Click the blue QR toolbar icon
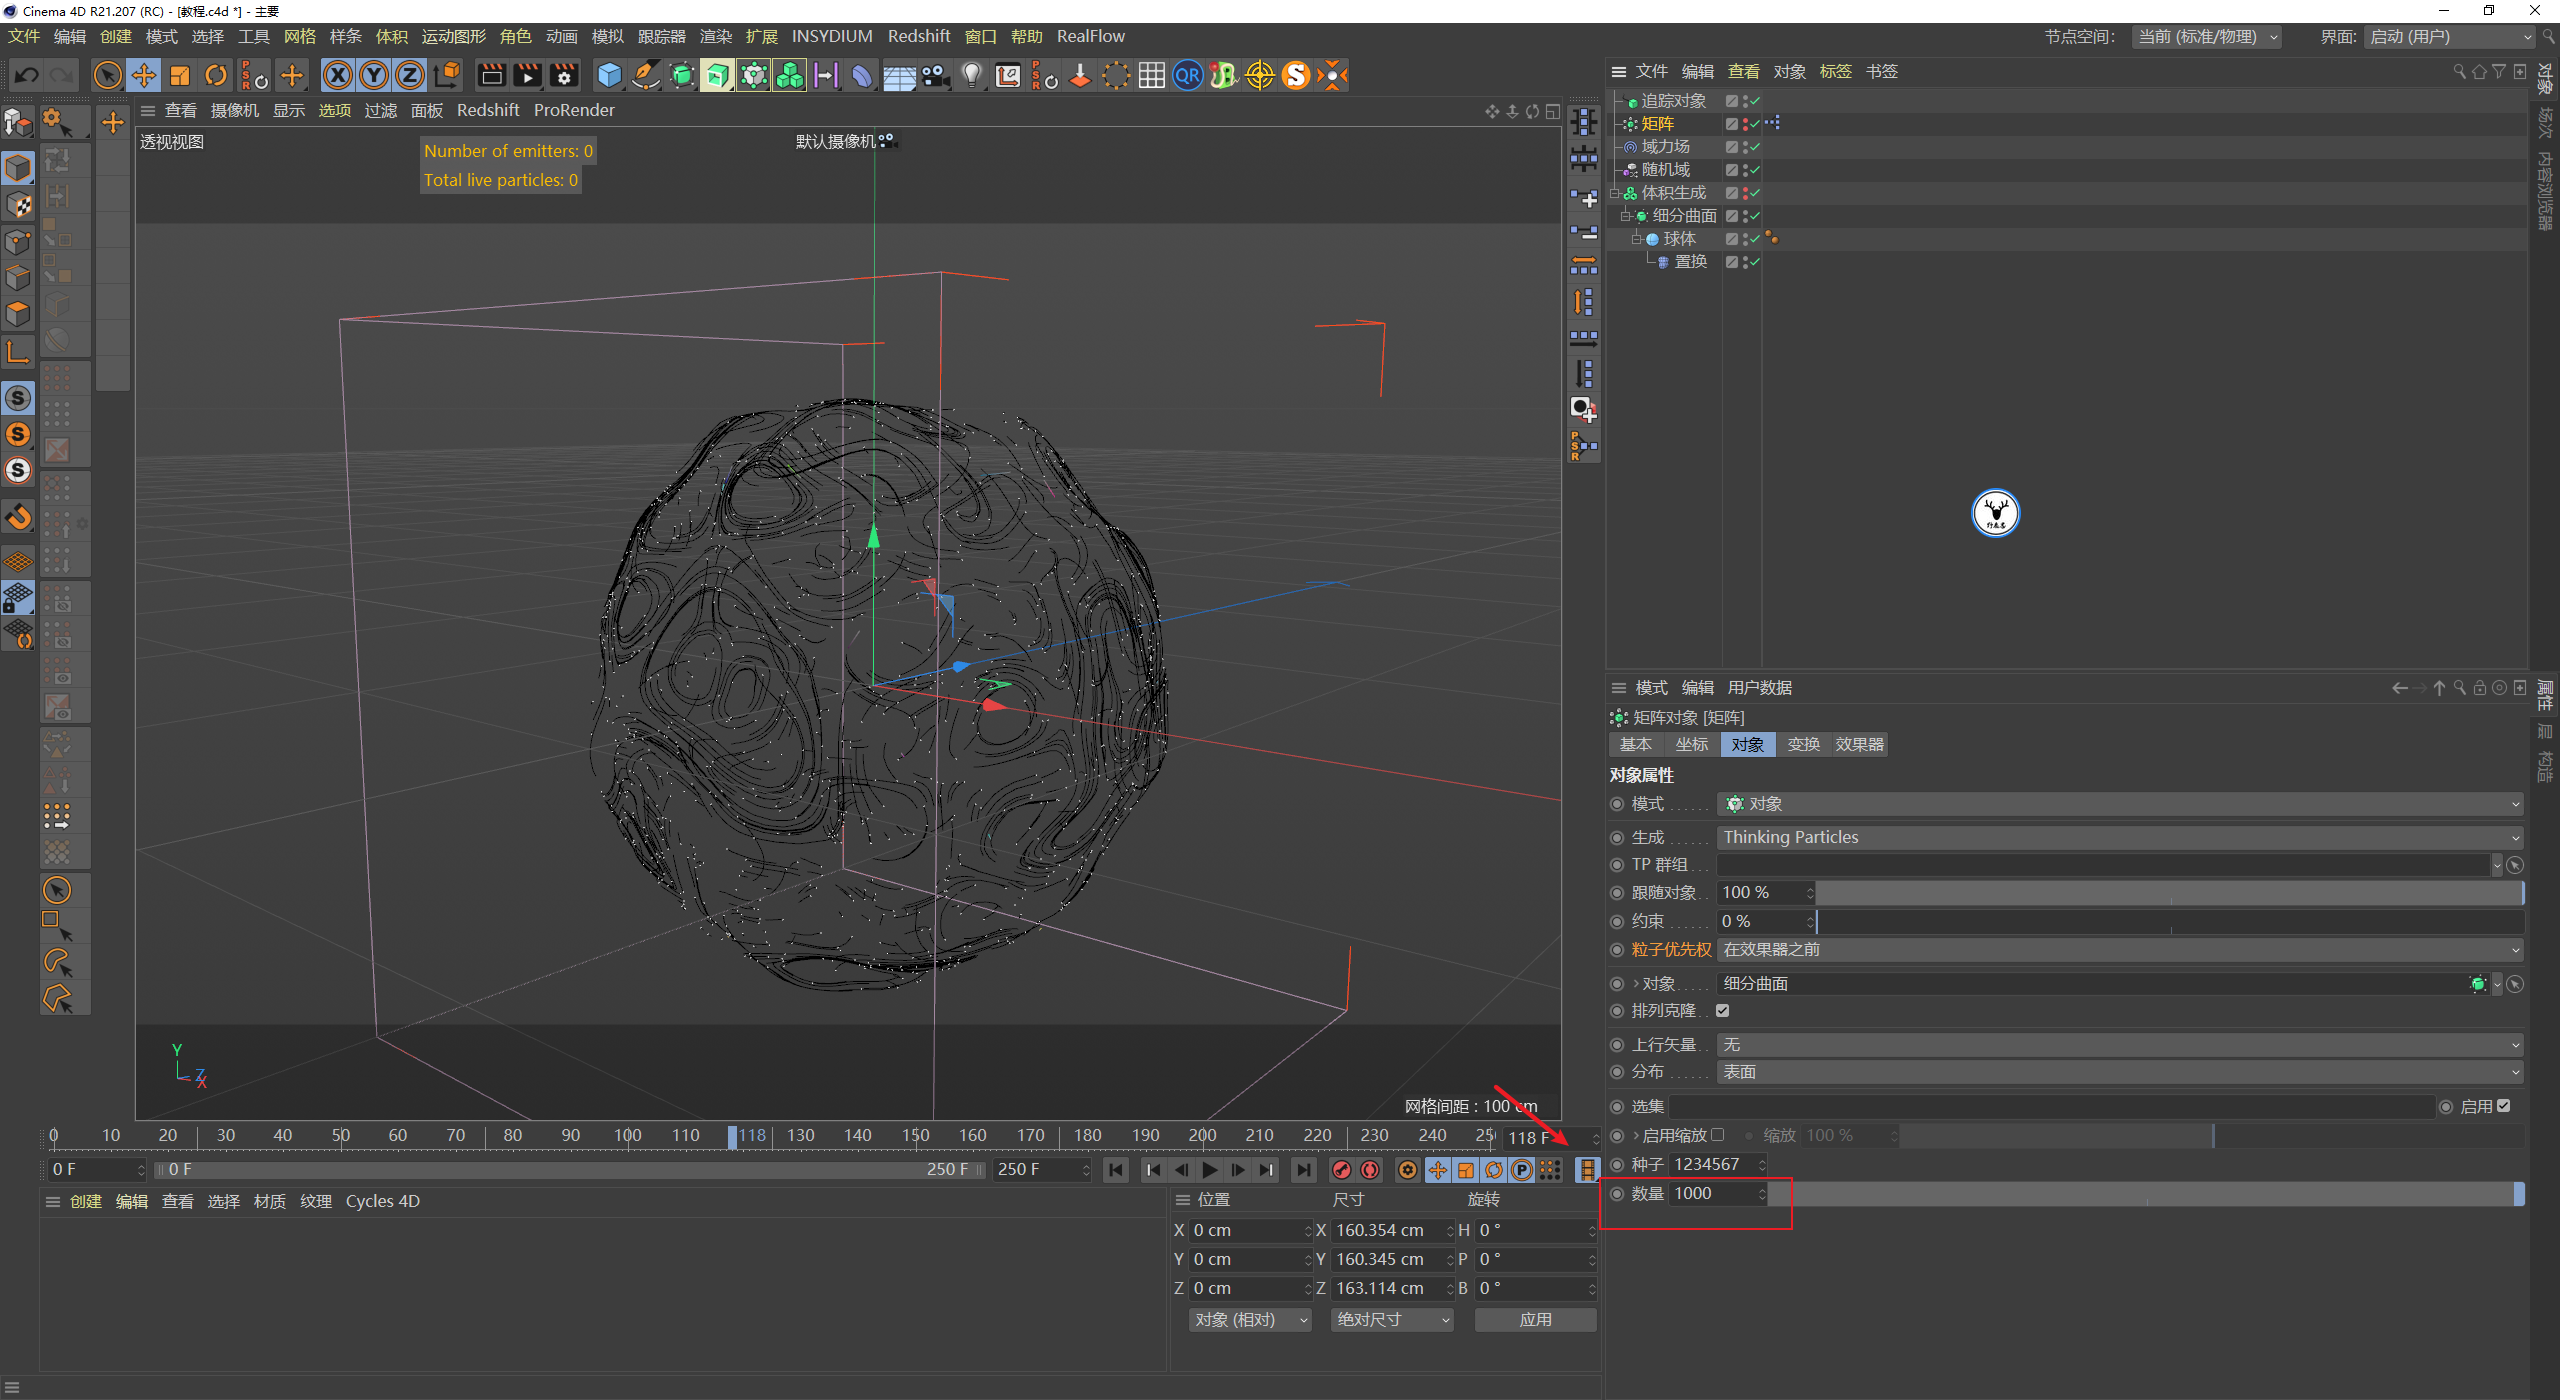 pyautogui.click(x=1187, y=75)
